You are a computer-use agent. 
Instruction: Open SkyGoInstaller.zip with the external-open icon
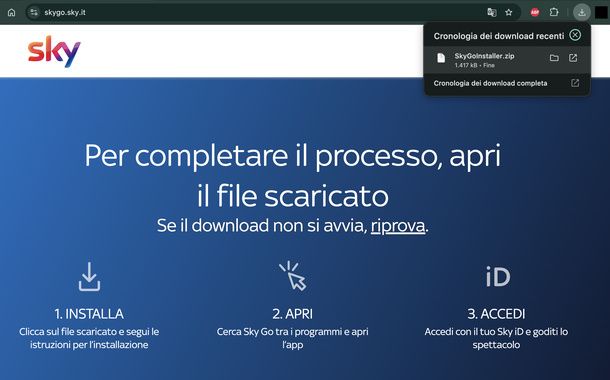point(573,58)
